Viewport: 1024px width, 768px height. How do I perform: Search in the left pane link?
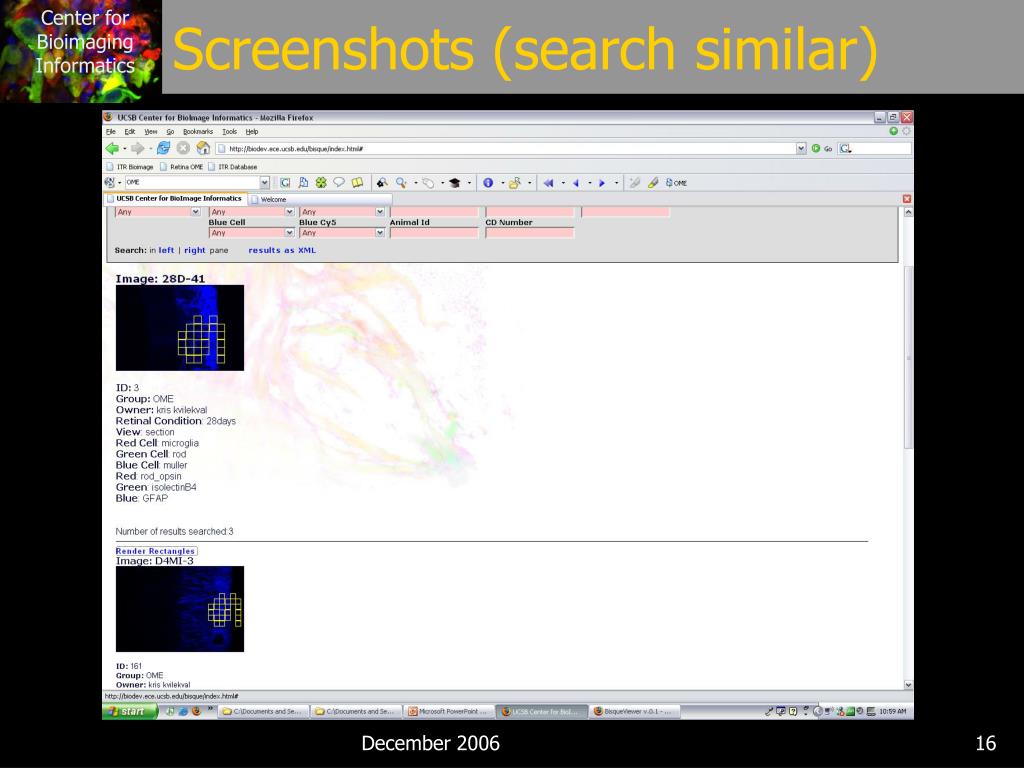(167, 250)
